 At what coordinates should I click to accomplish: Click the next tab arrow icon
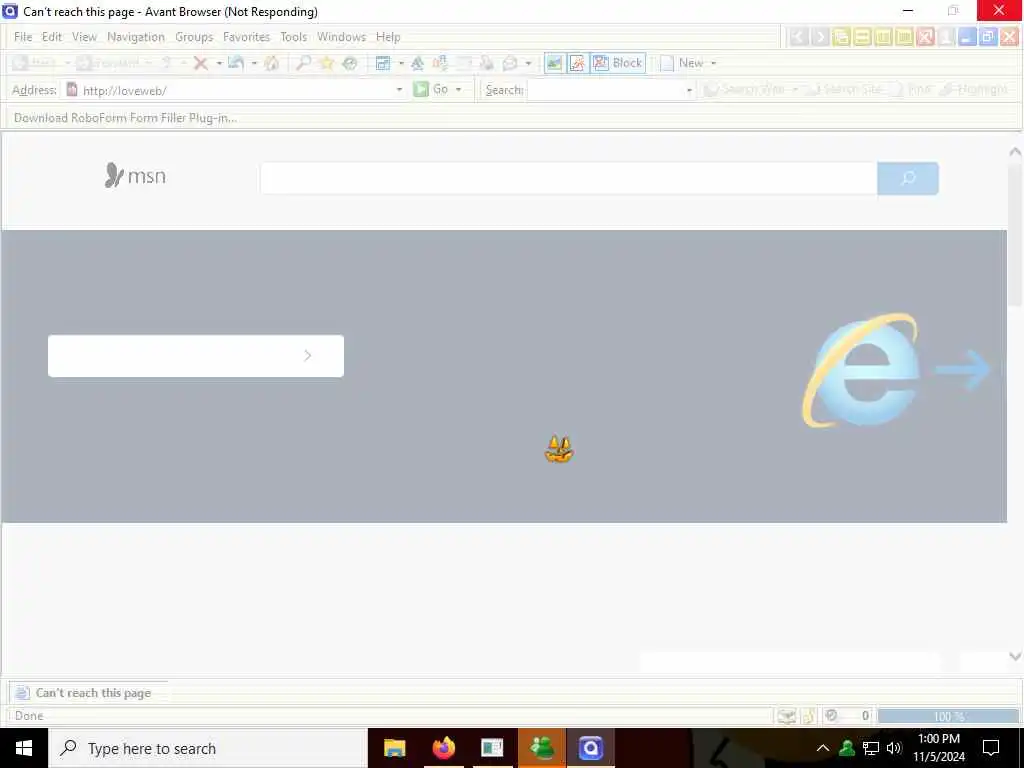[x=820, y=37]
